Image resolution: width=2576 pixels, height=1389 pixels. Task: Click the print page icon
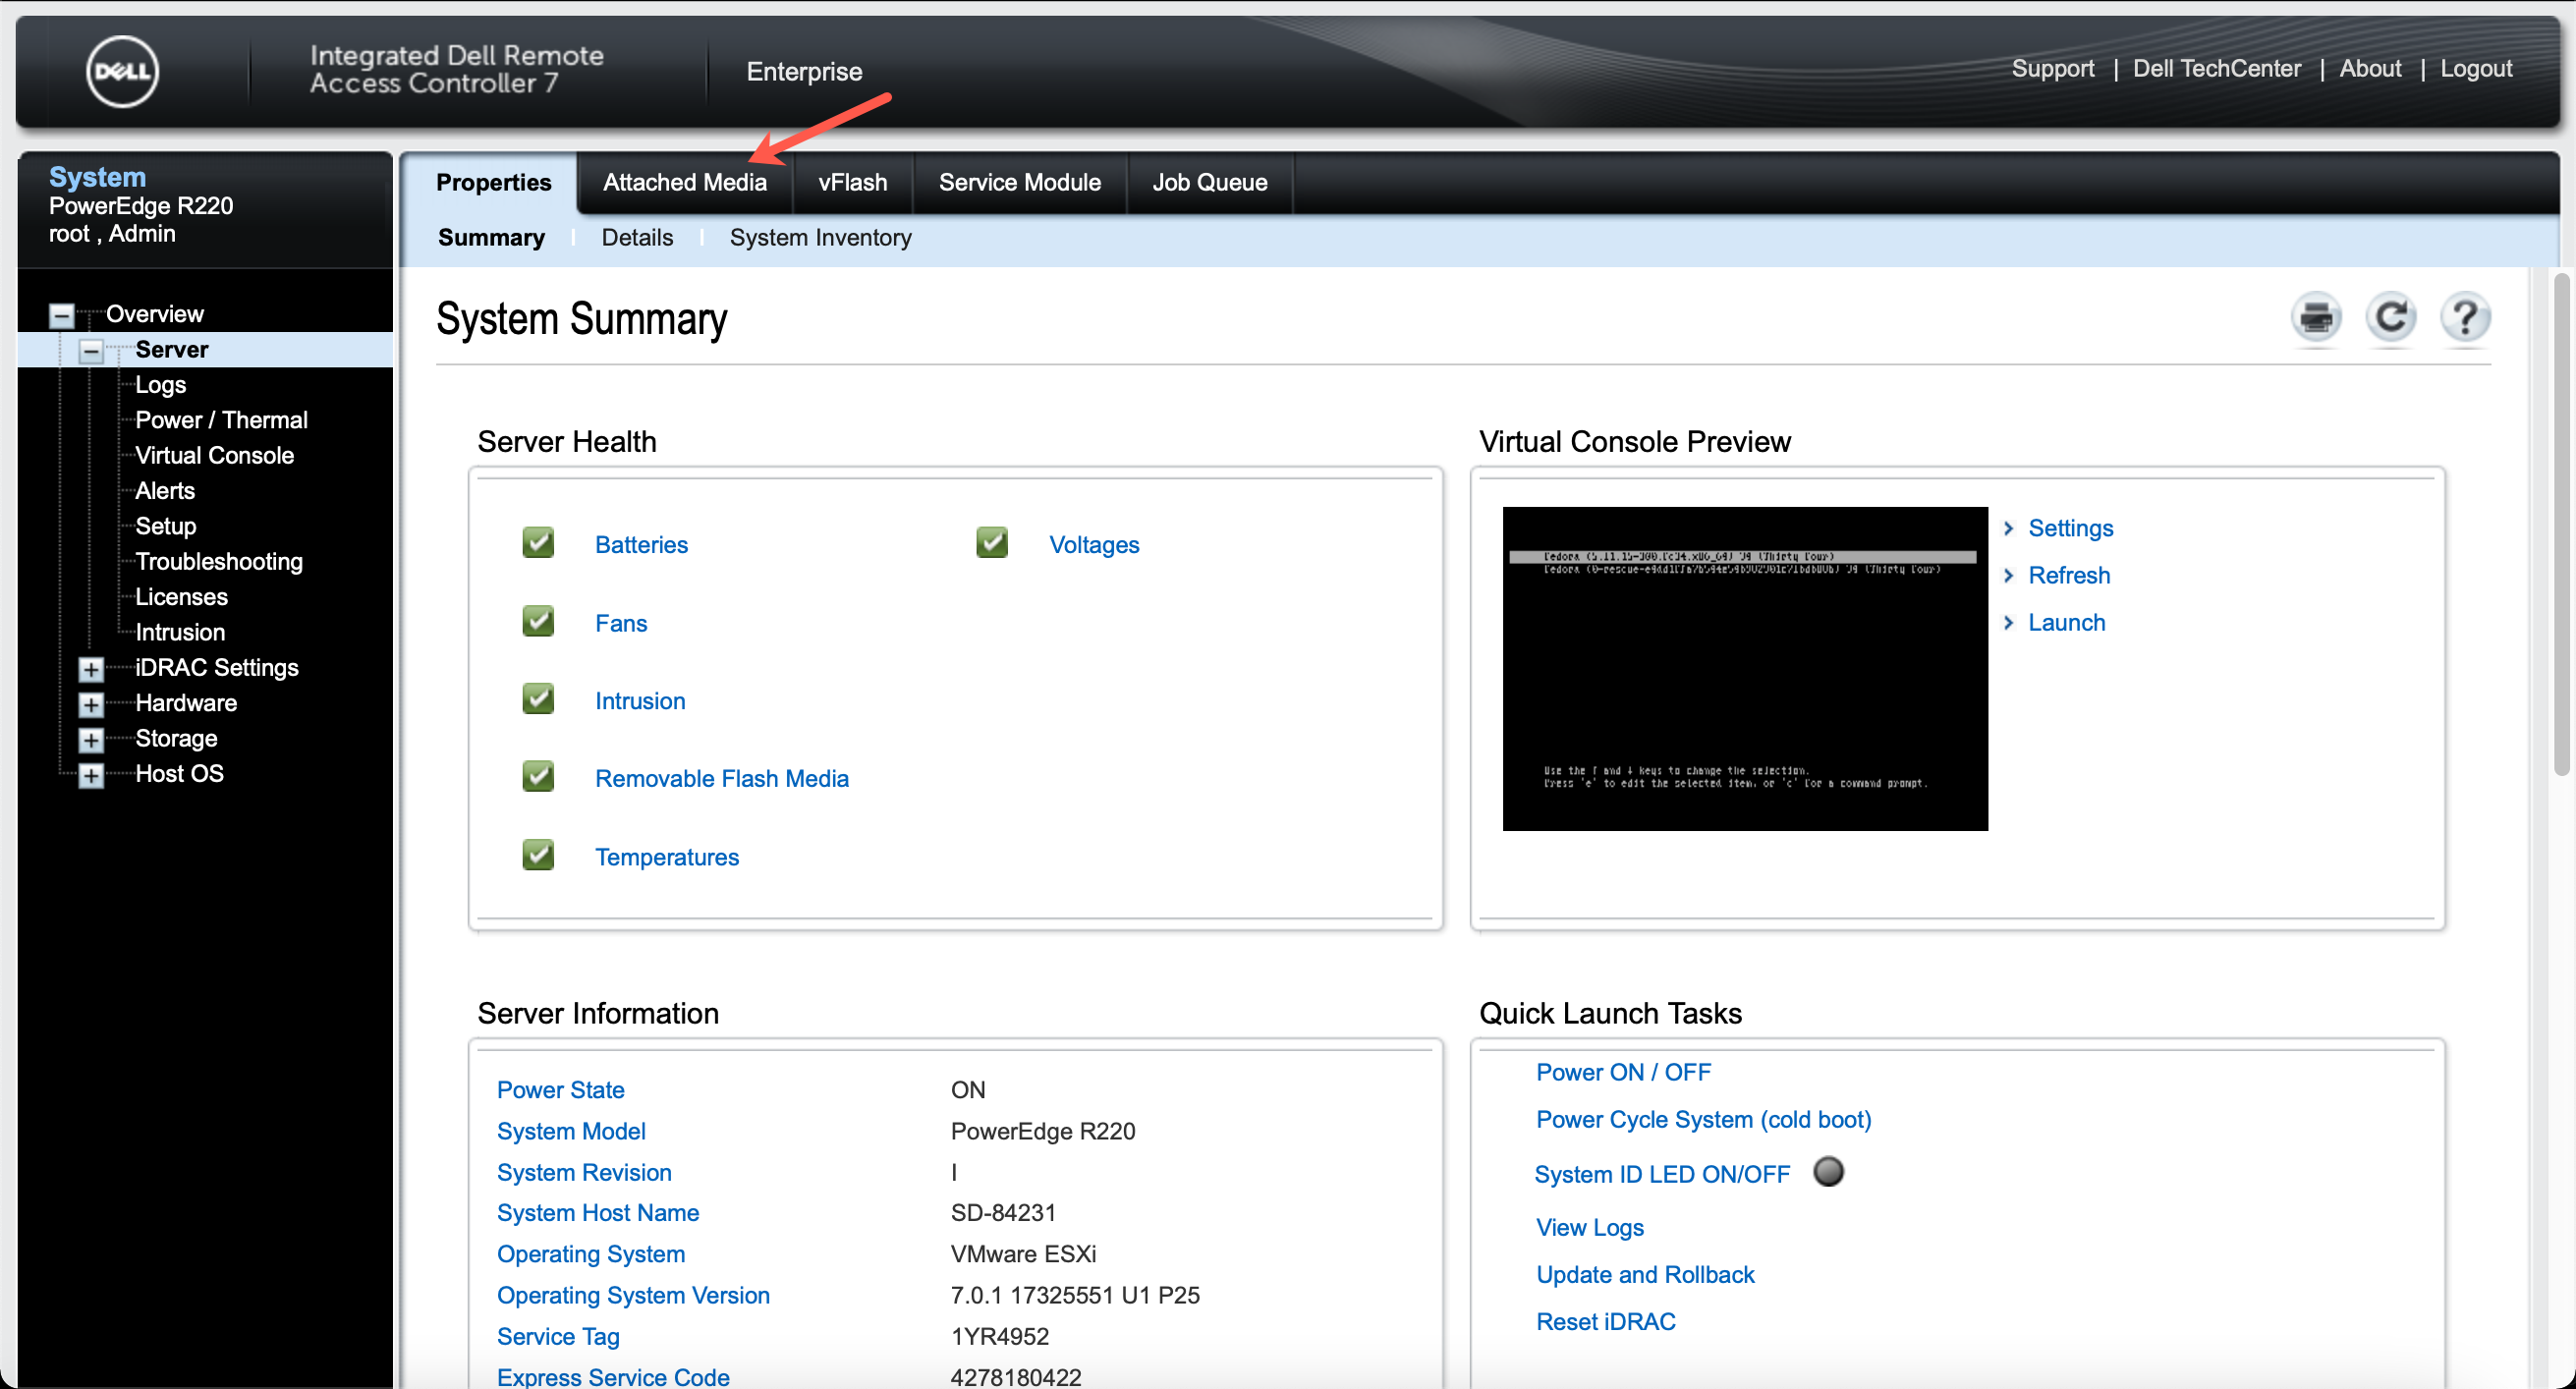[2315, 318]
